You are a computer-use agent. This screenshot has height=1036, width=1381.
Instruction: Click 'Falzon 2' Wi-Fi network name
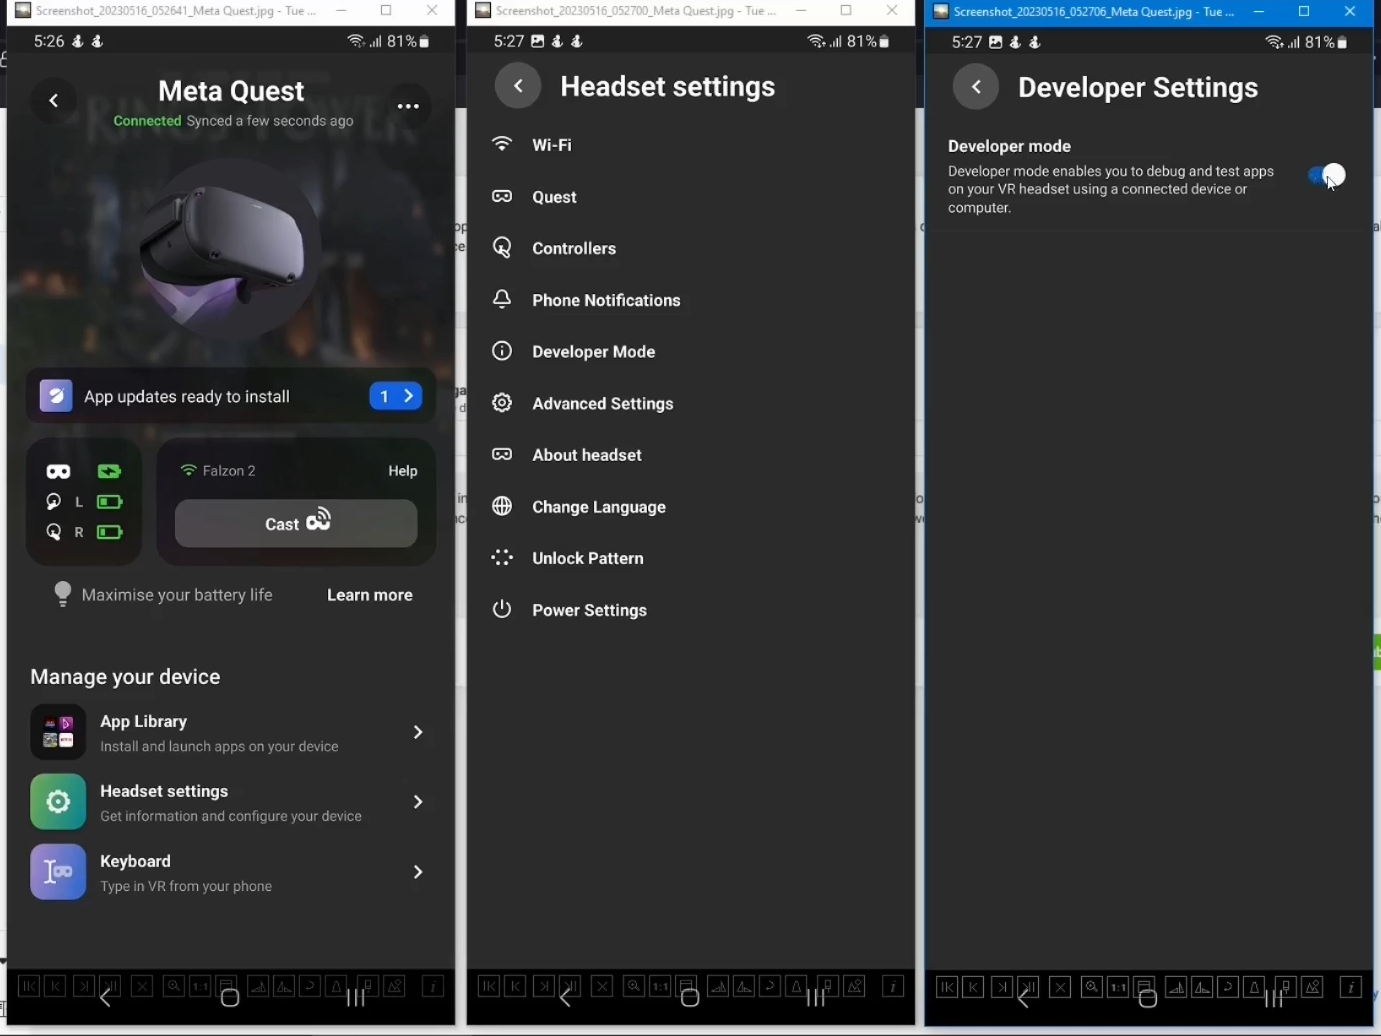(230, 471)
